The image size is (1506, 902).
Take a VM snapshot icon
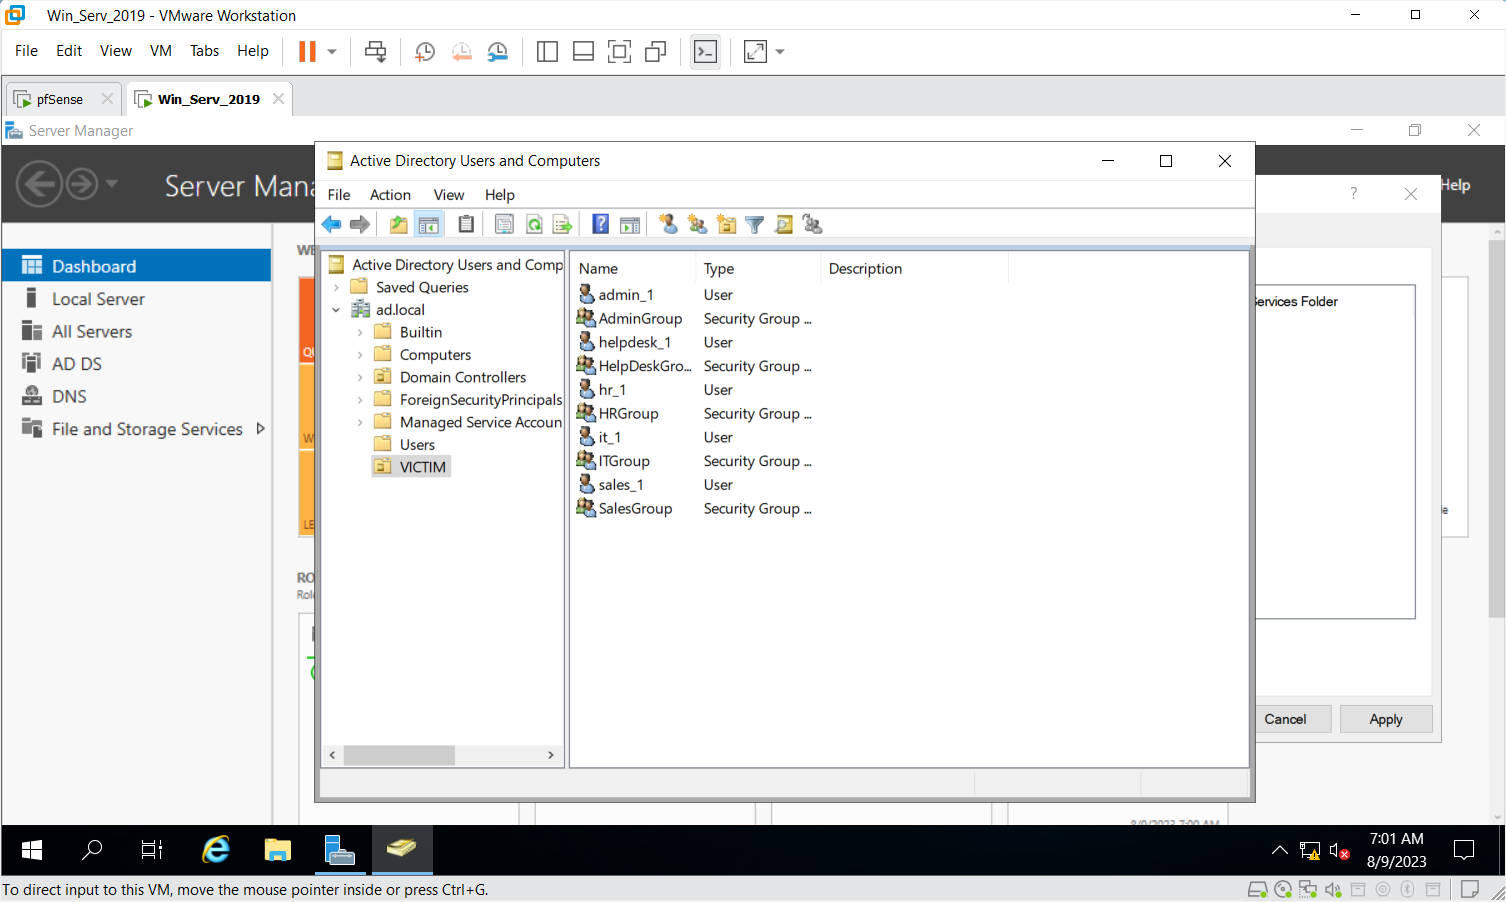pos(425,52)
